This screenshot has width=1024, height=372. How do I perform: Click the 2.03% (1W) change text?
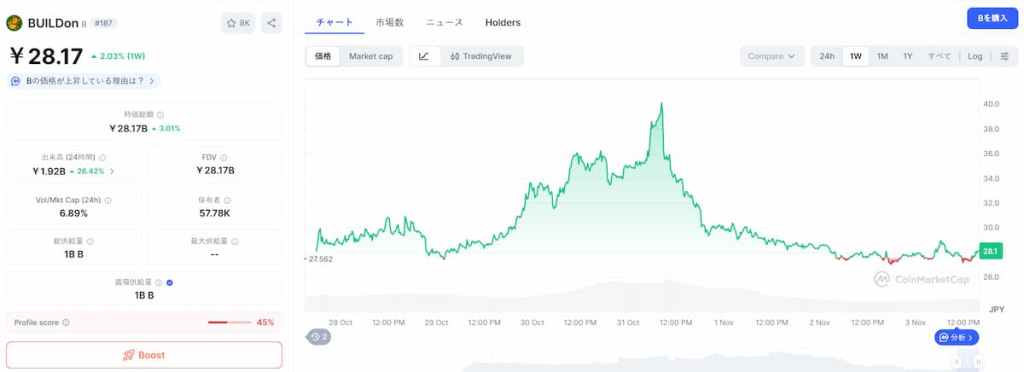coord(118,56)
